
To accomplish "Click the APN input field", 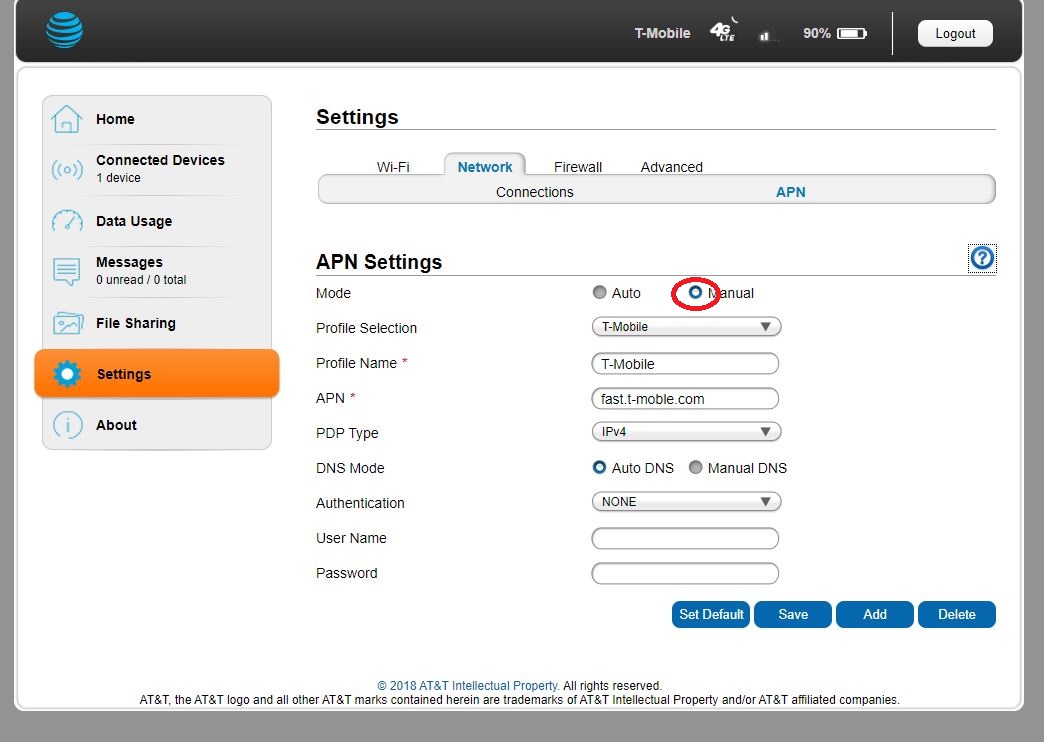I will point(684,398).
